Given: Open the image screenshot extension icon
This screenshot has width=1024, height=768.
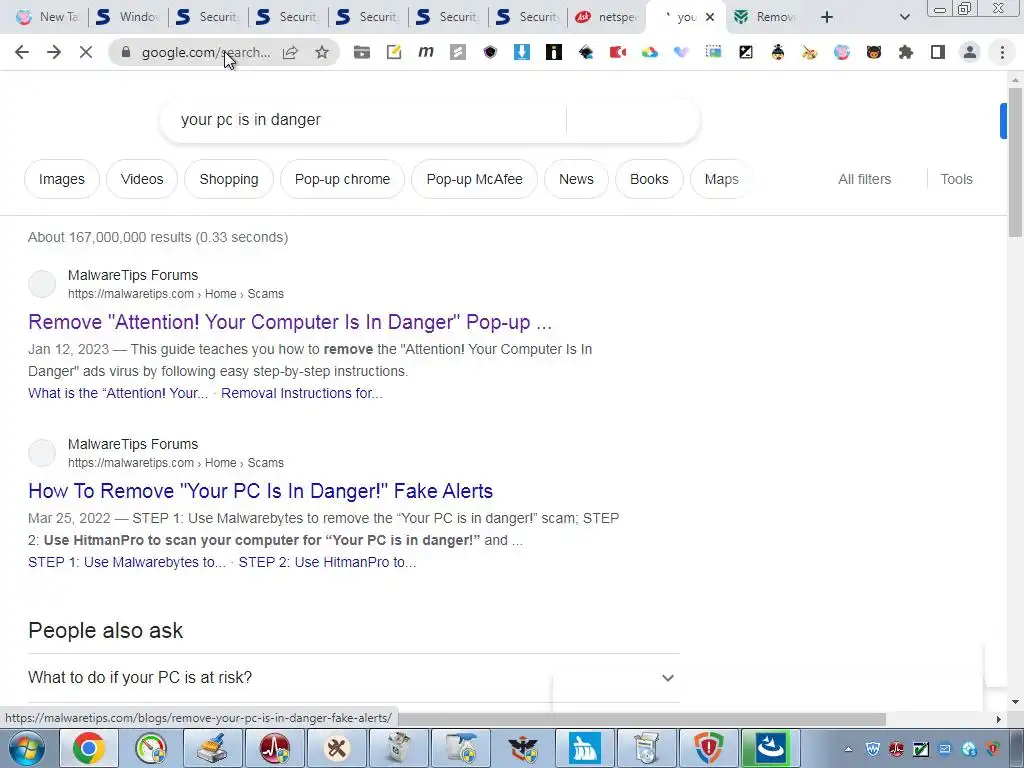Looking at the screenshot, I should coord(714,52).
